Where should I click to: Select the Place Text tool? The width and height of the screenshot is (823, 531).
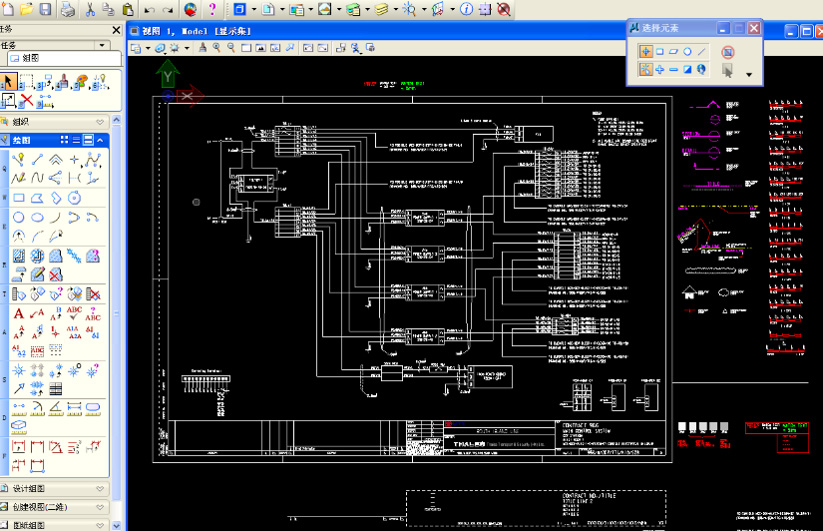click(x=18, y=313)
